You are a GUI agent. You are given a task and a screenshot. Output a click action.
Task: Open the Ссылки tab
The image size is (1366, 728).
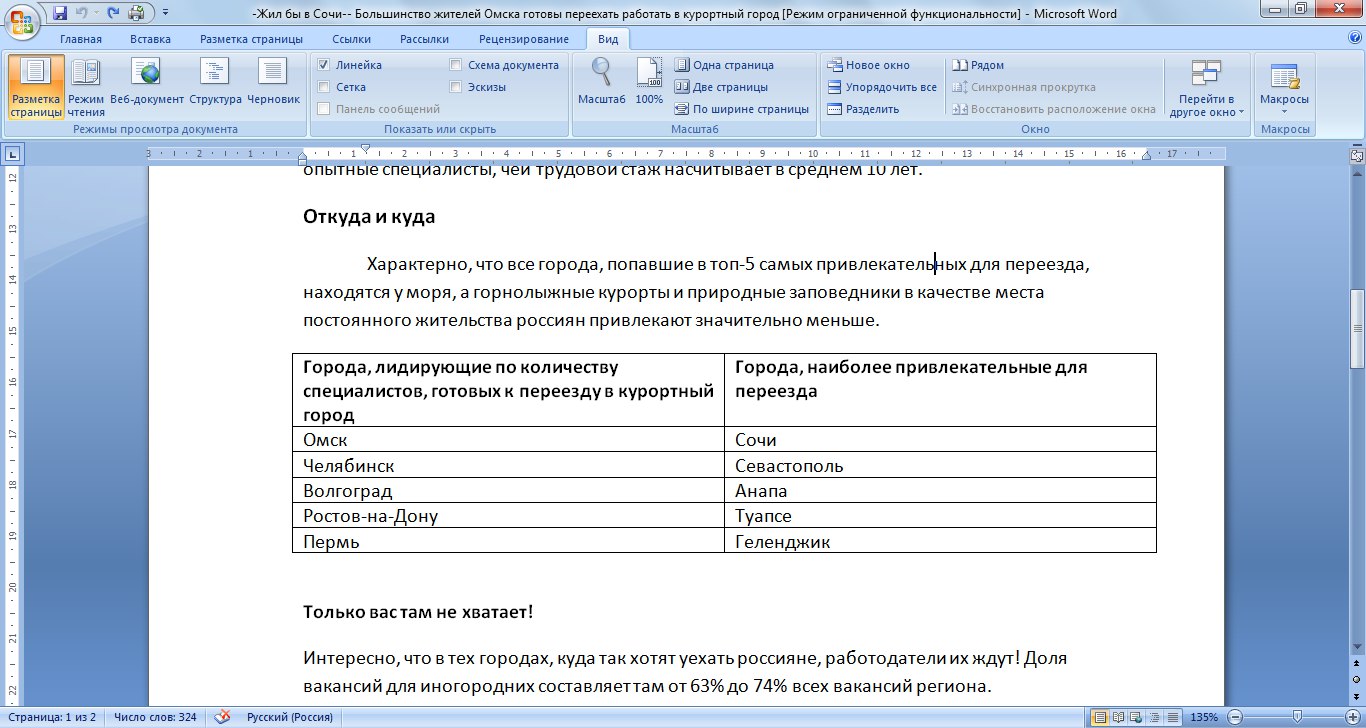click(350, 39)
